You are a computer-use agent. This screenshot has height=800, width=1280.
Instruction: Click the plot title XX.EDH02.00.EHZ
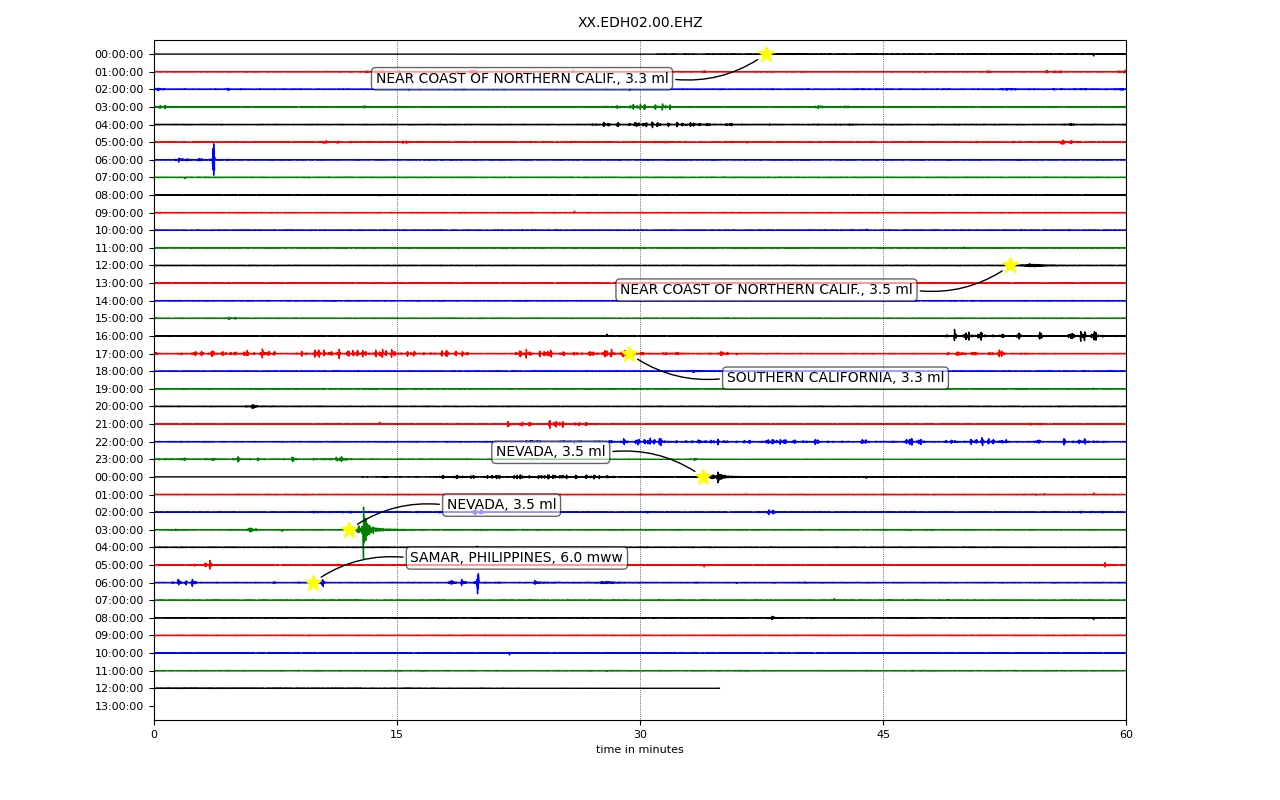pyautogui.click(x=640, y=23)
